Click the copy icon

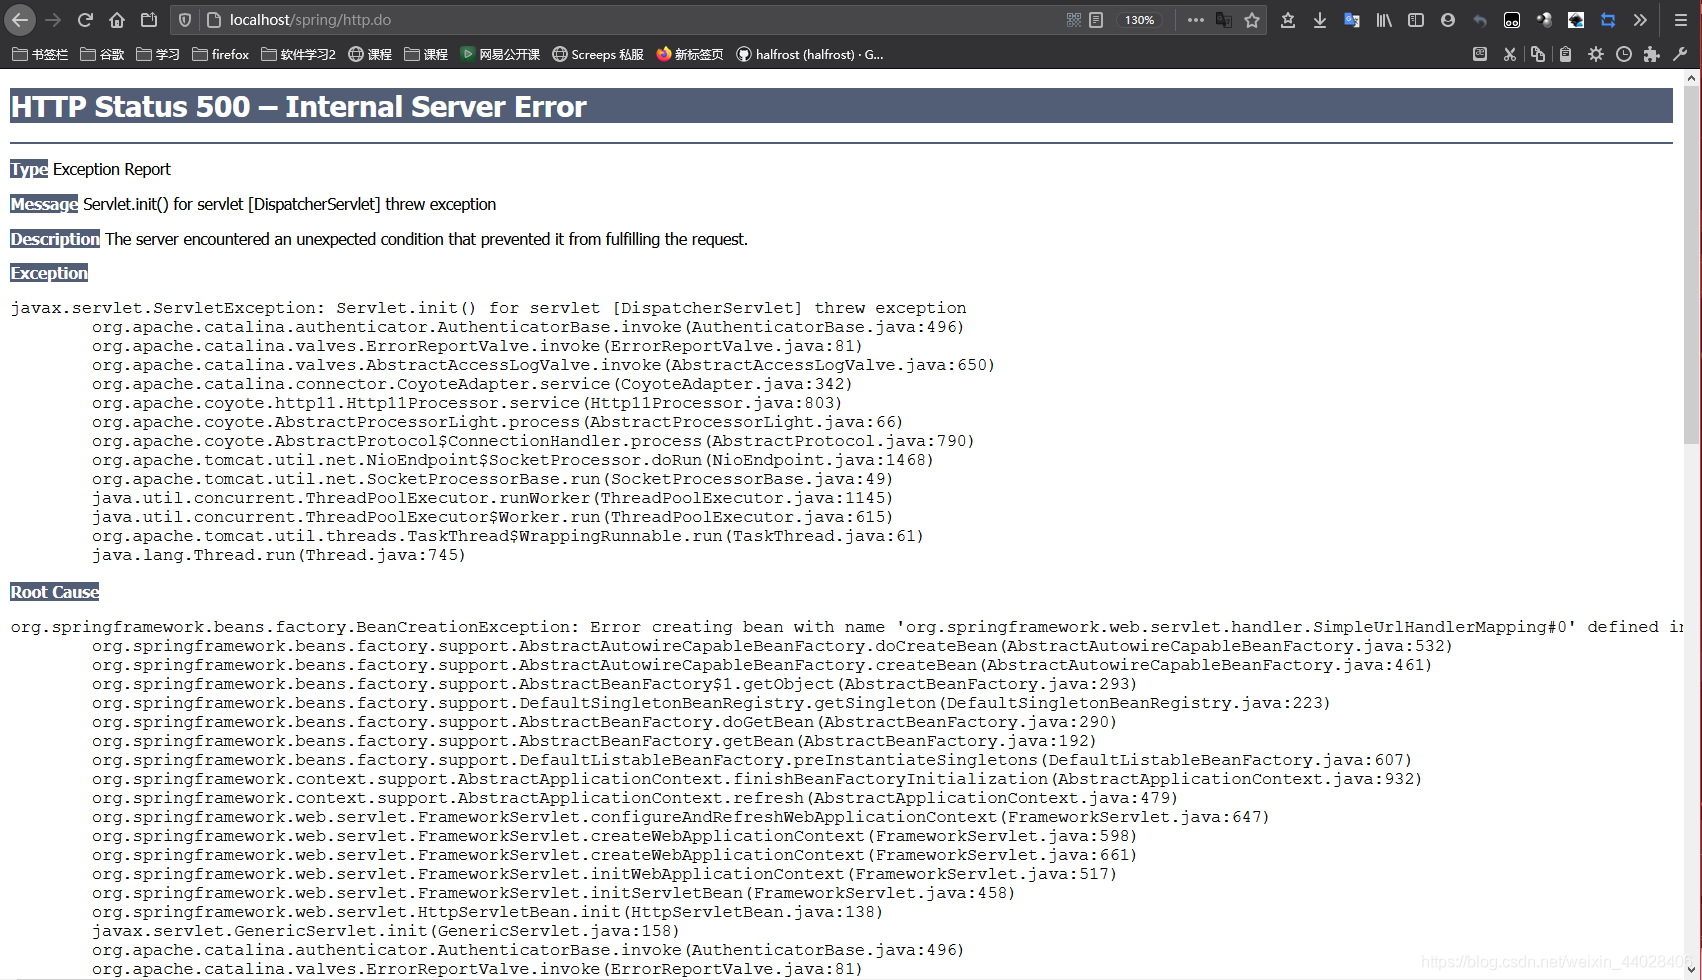[x=1538, y=54]
